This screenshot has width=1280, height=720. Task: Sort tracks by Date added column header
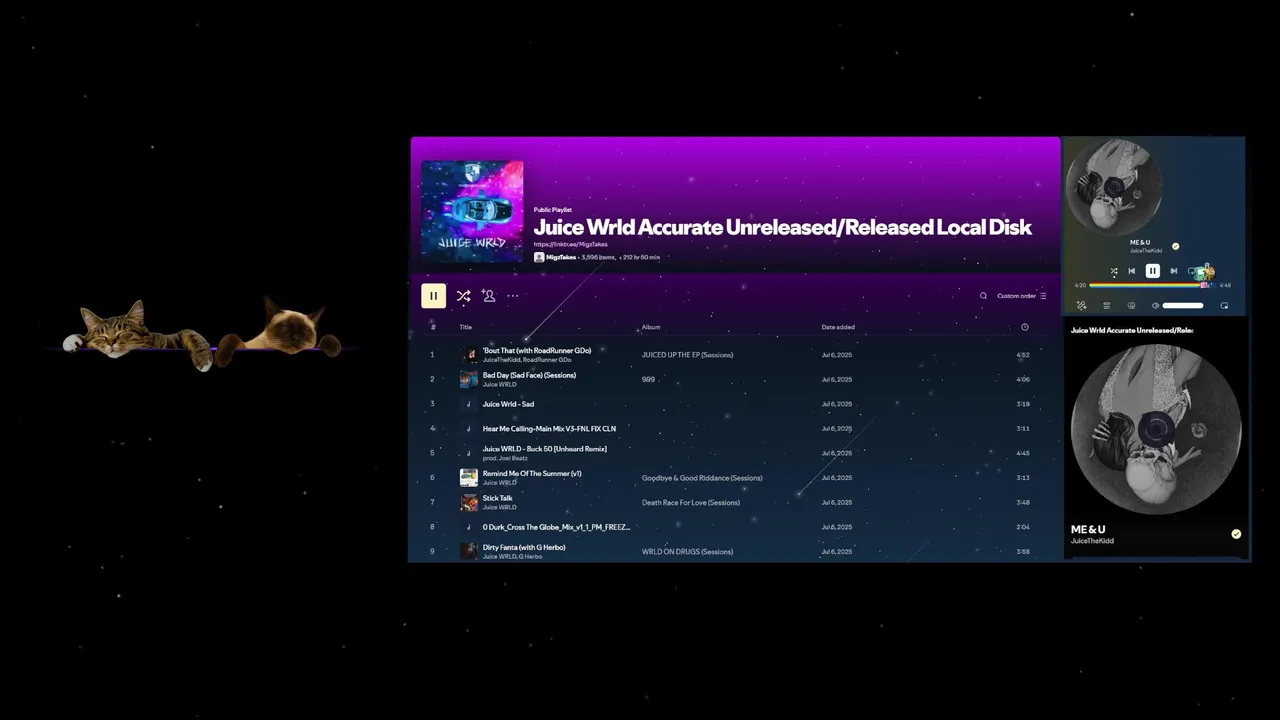[x=838, y=327]
